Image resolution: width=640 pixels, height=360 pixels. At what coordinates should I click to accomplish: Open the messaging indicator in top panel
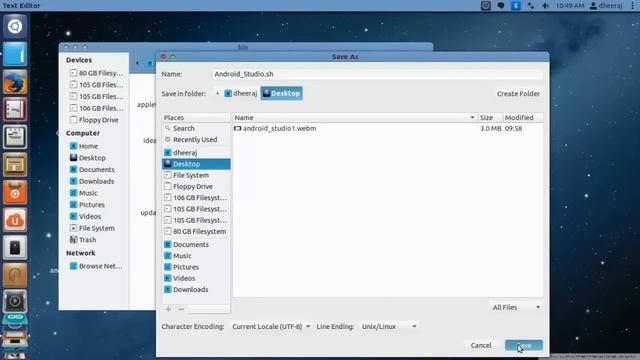pos(500,6)
